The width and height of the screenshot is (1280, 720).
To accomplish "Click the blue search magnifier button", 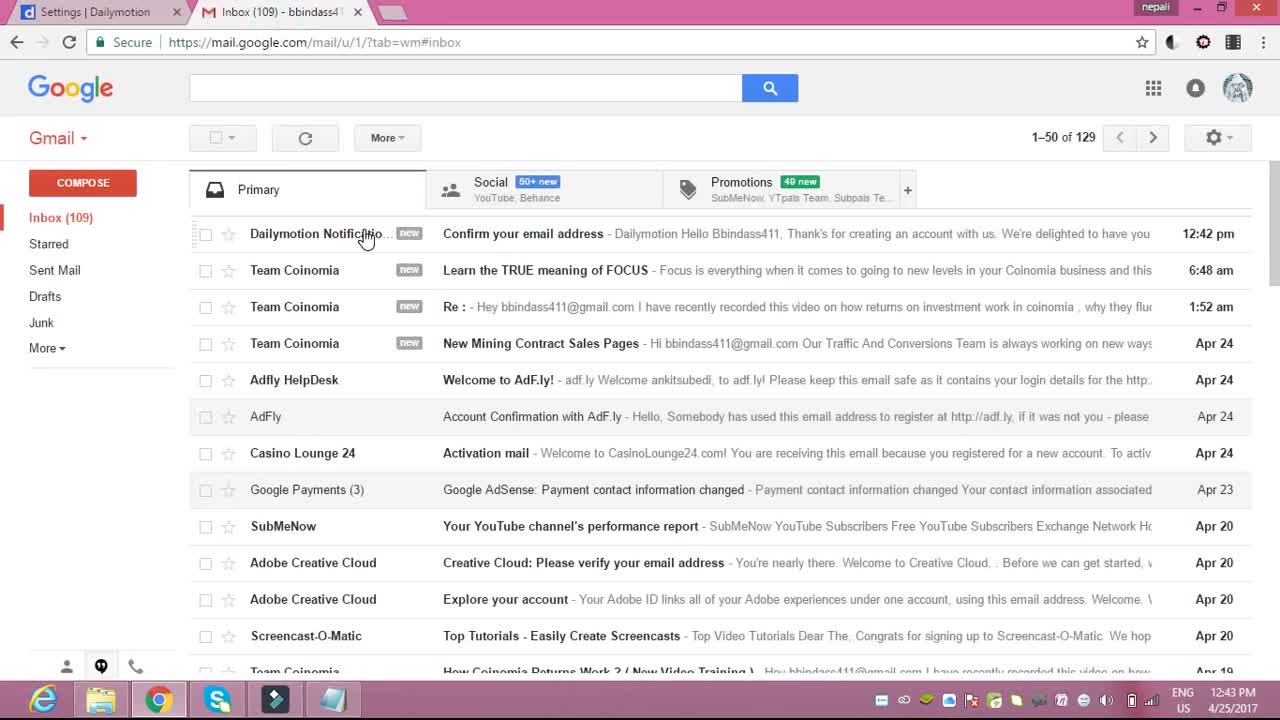I will tap(770, 88).
